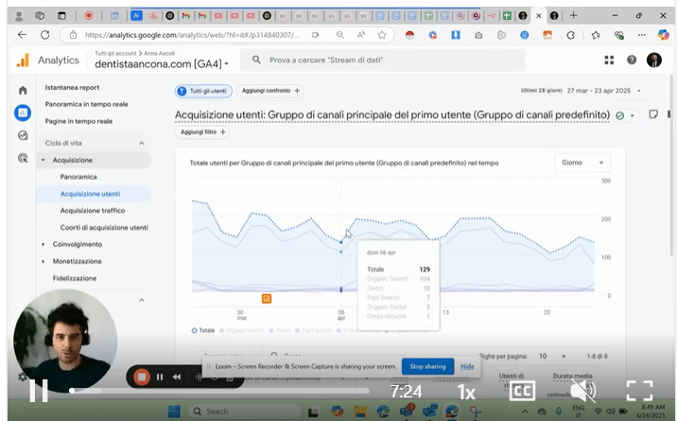Screen dimensions: 677x421
Task: Click the Google Analytics logo
Action: 23,60
